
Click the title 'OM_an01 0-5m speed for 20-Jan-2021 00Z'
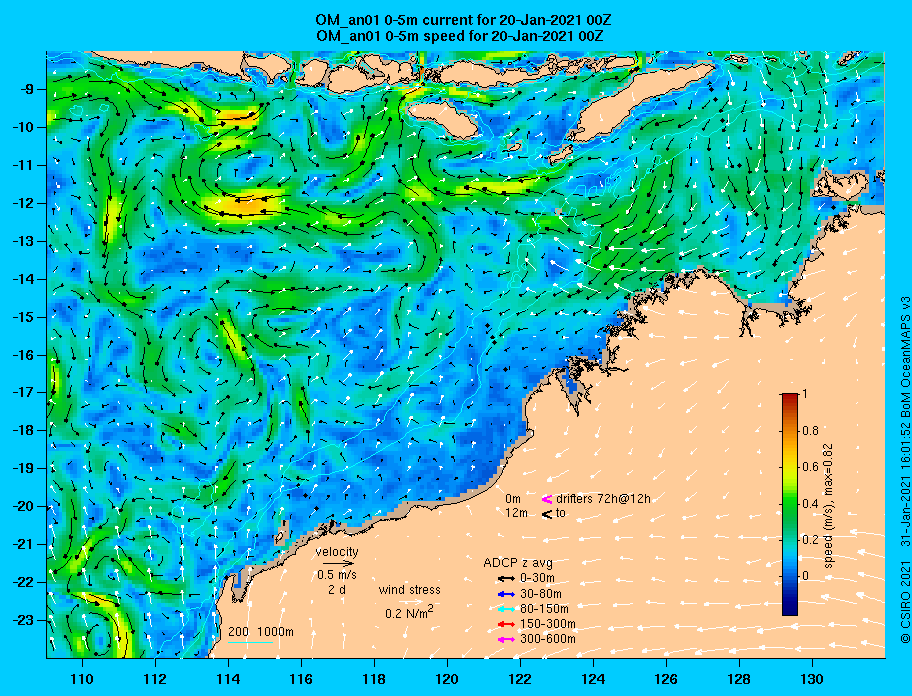pyautogui.click(x=459, y=35)
